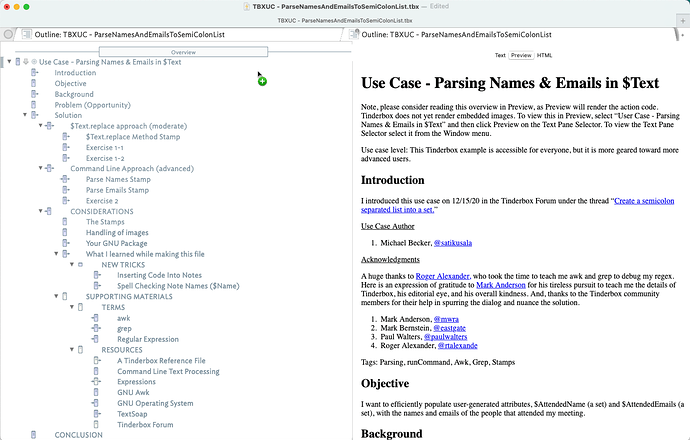Screen dimensions: 690x440
Task: Click the note icon beside Your GNU Package
Action: 66,243
